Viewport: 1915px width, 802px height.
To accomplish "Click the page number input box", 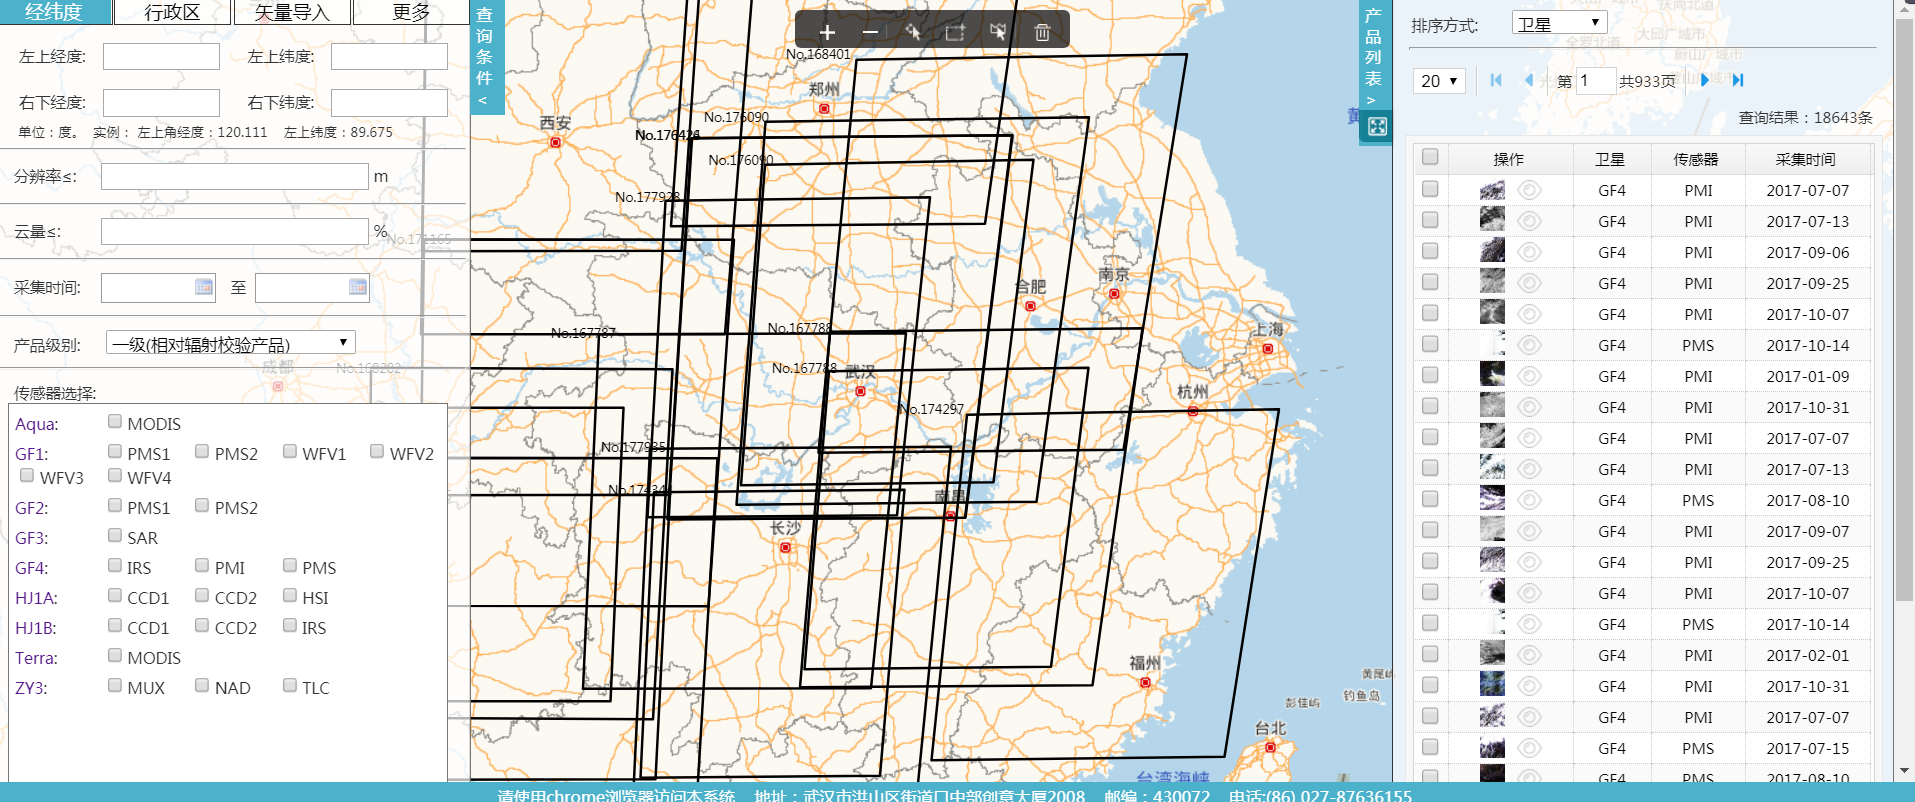I will click(1597, 81).
